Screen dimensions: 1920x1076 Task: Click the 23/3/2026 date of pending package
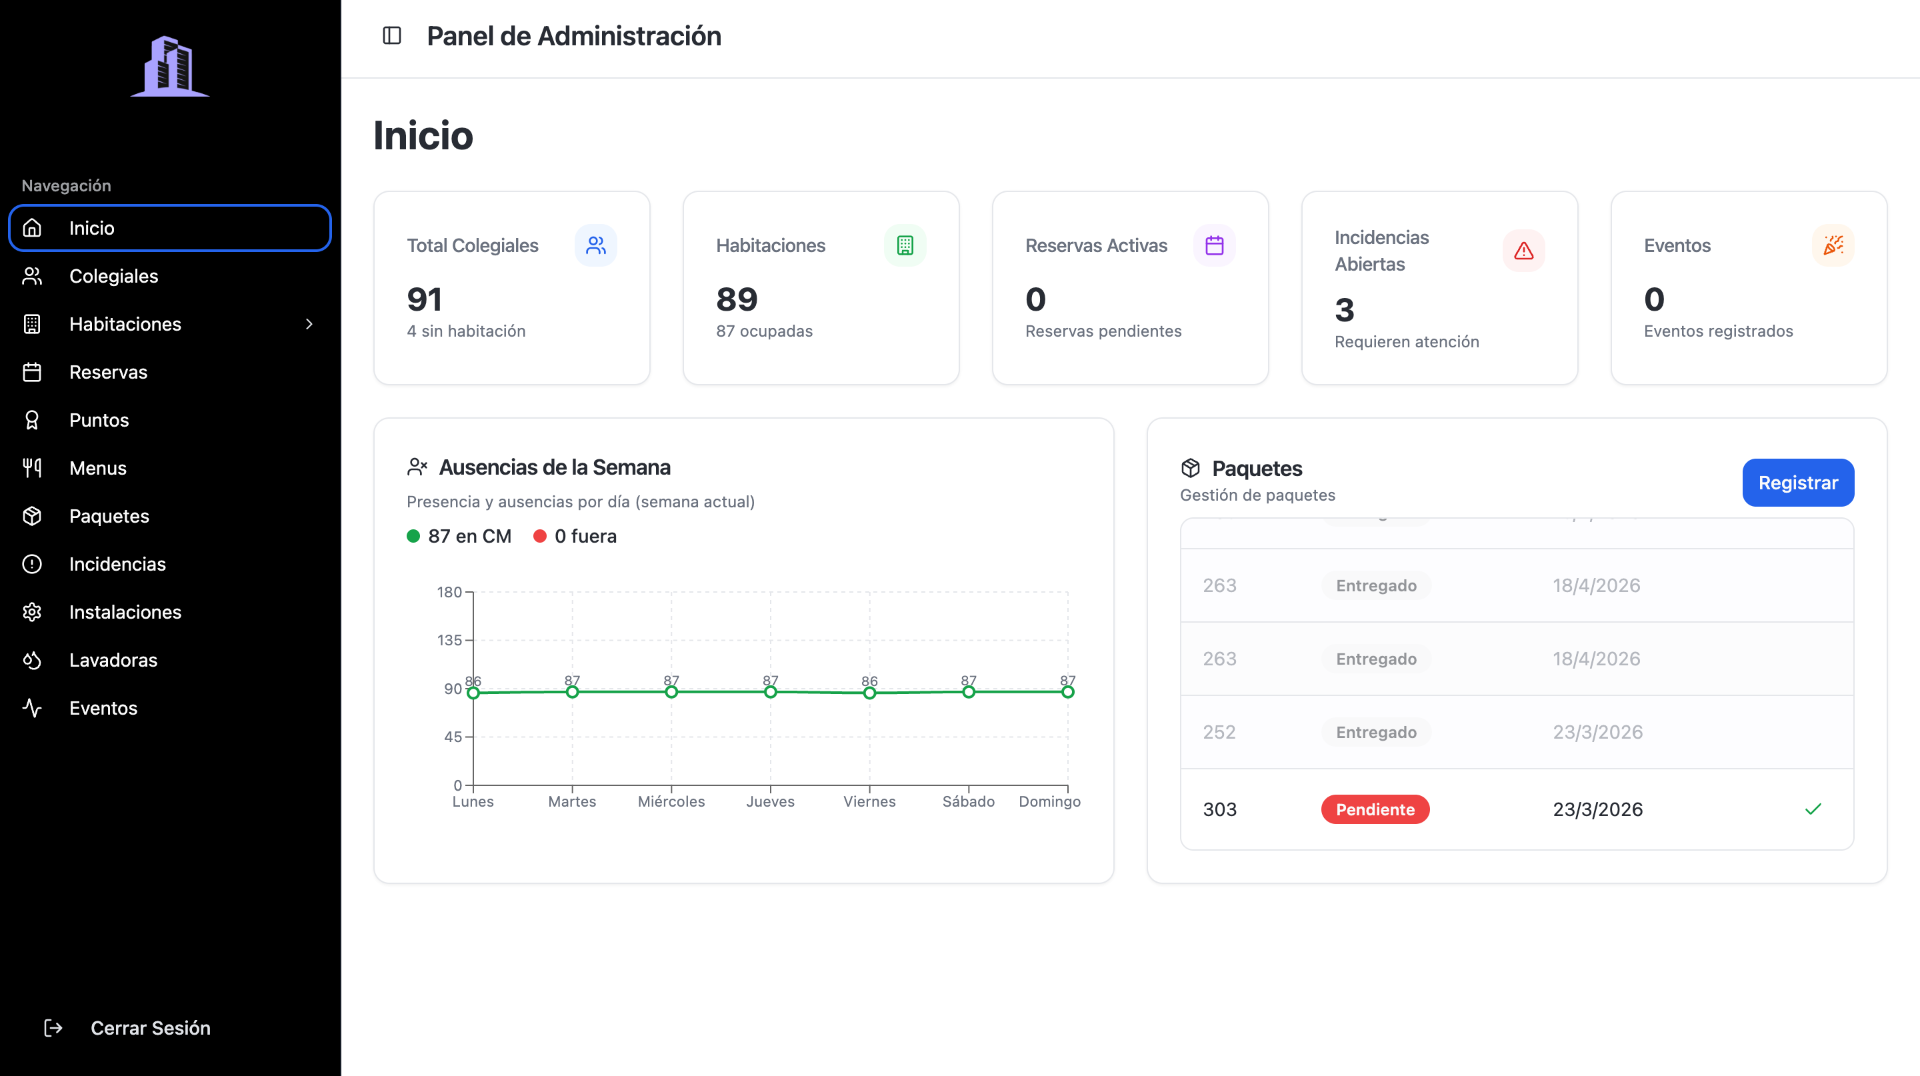[x=1597, y=809]
